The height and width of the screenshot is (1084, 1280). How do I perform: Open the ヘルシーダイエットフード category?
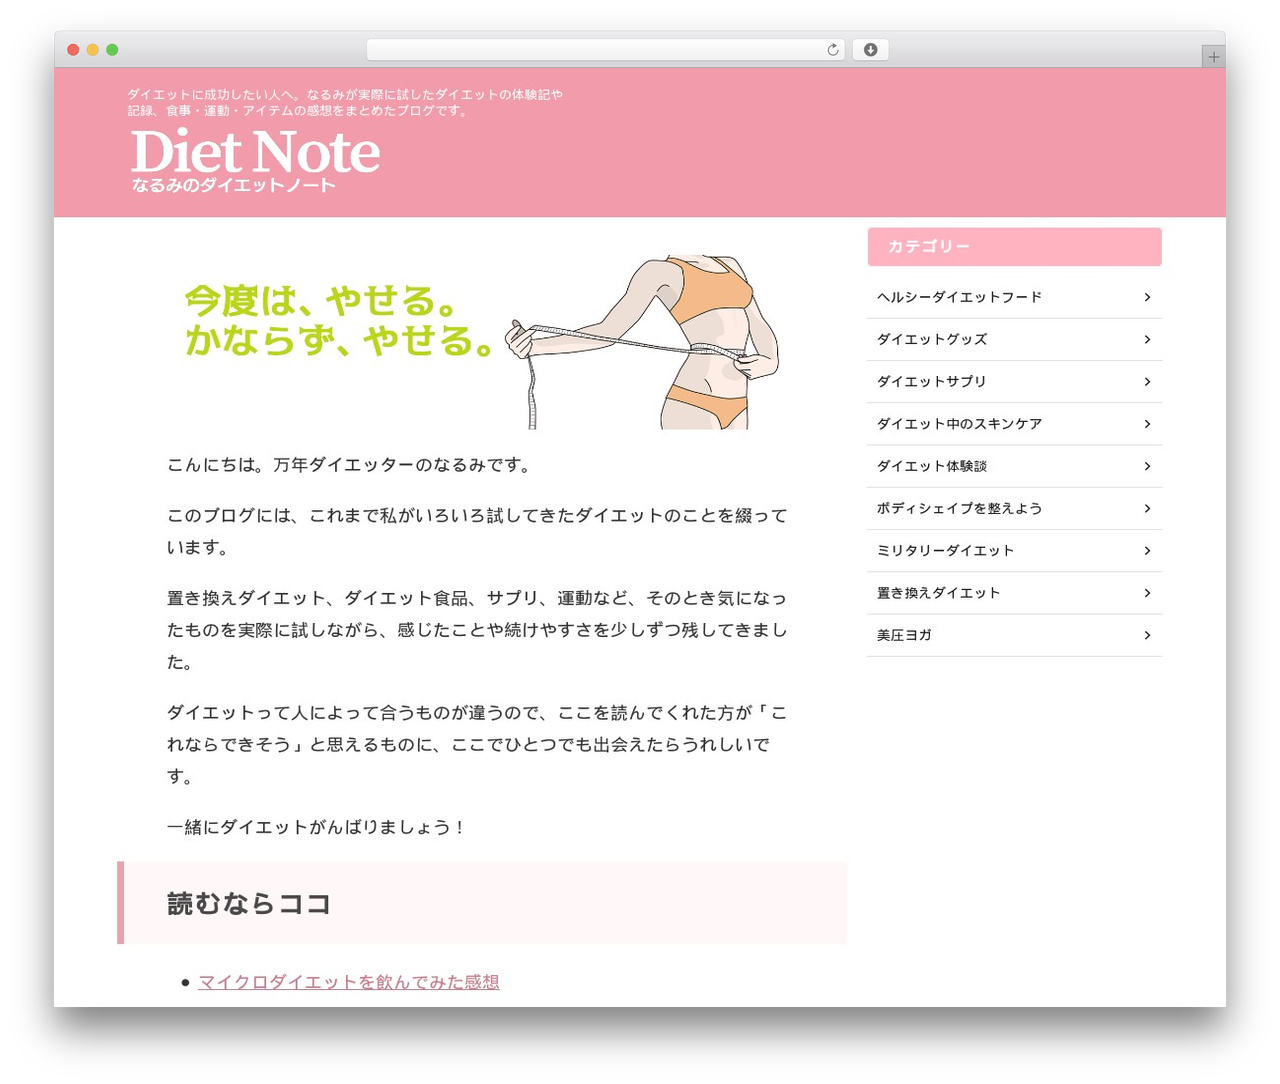1014,297
